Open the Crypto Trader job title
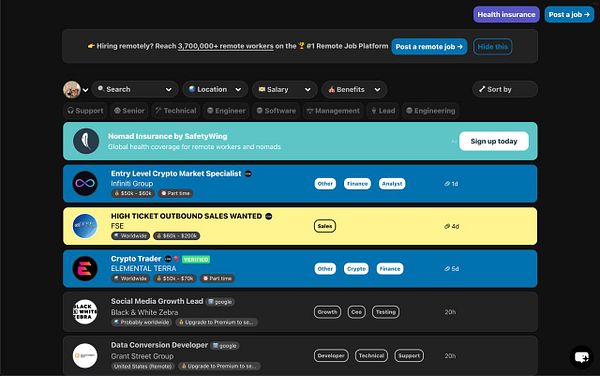 (x=136, y=259)
